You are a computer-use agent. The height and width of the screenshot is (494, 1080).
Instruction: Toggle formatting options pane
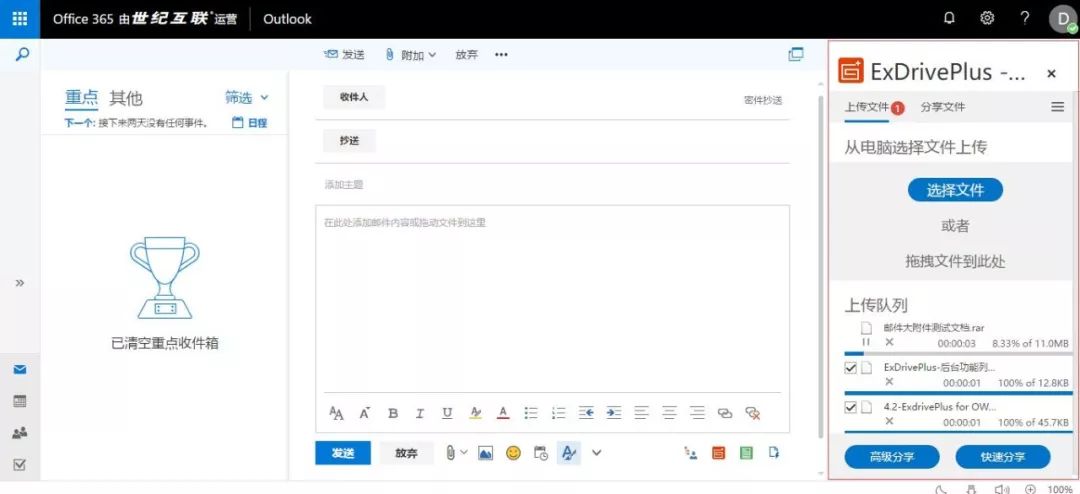click(x=568, y=453)
